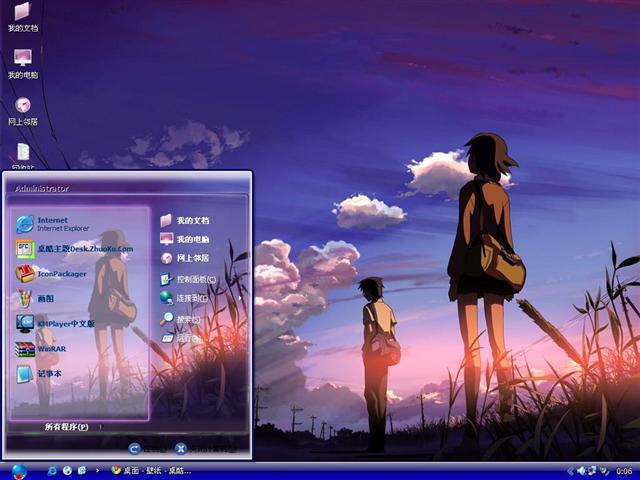The image size is (640, 480).
Task: Open 我的文档 in Start menu right column
Action: point(184,220)
